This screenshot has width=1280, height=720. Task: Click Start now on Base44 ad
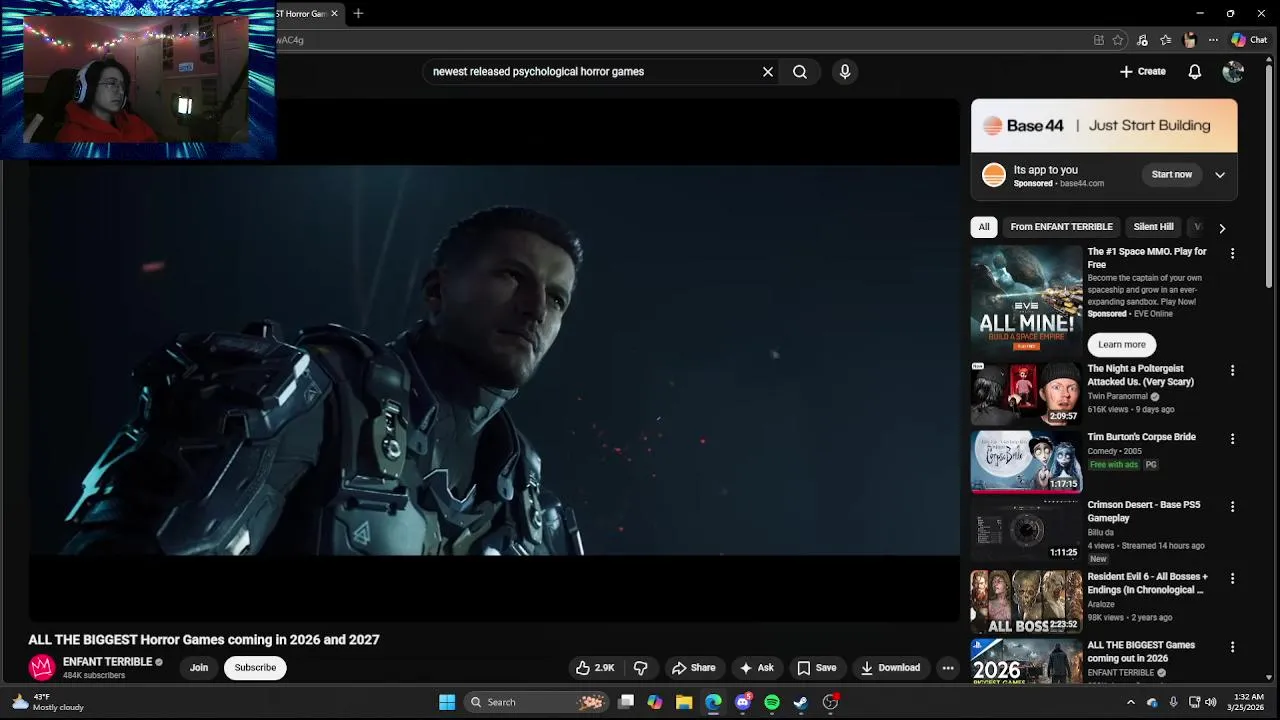point(1171,175)
